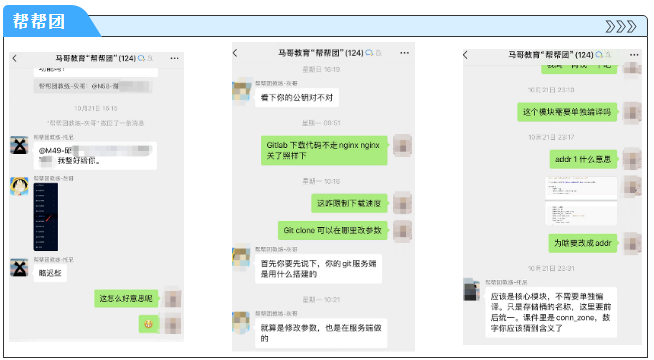Tap the middle chat title 马哥教育"帮帮团"(124)
The height and width of the screenshot is (360, 654).
pos(321,53)
